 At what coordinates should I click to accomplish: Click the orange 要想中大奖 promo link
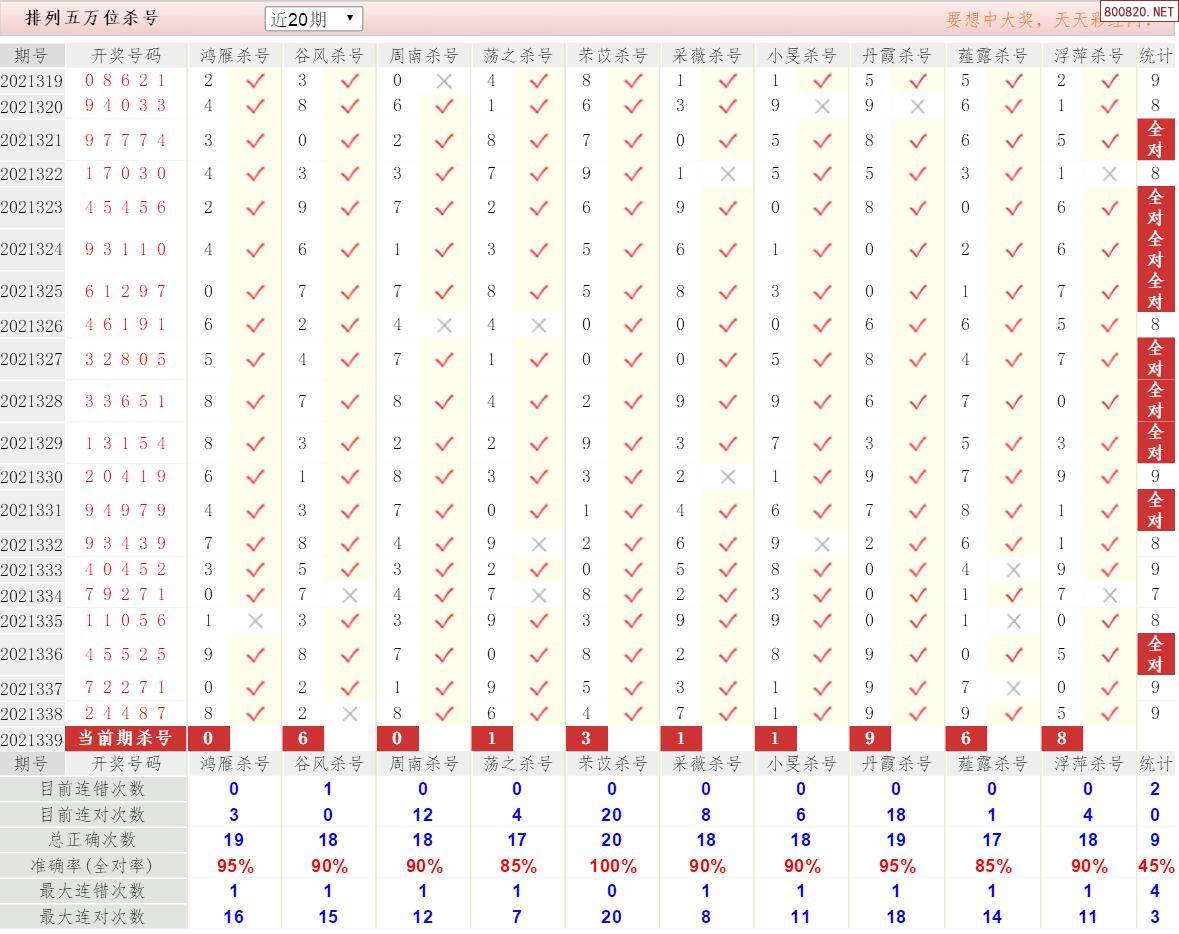pos(1023,20)
